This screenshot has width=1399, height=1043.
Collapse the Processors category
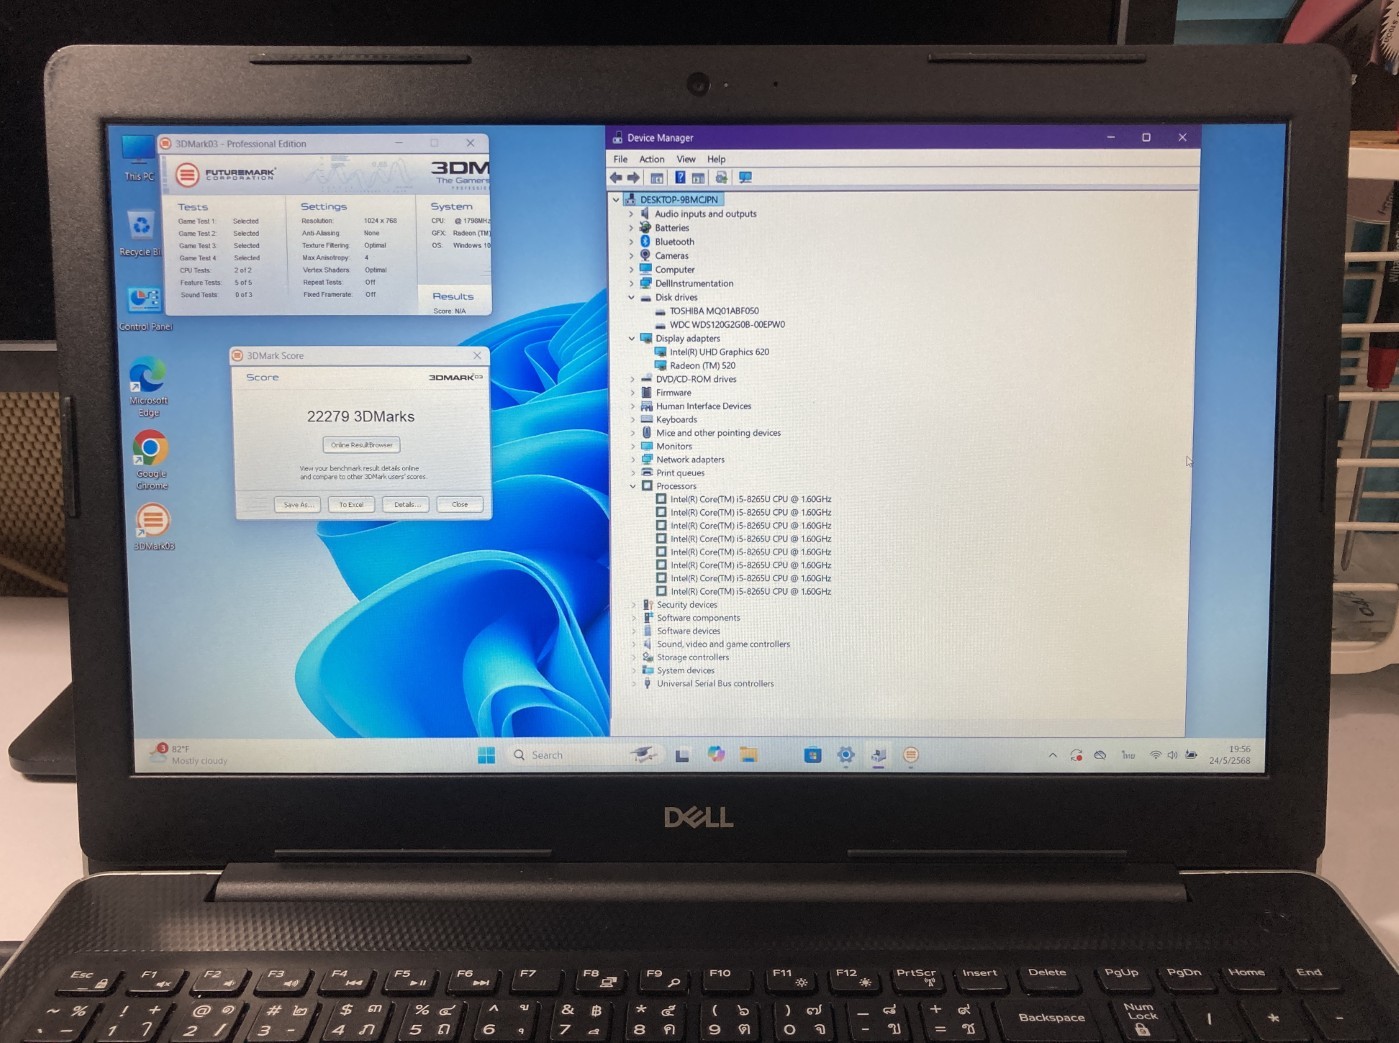coord(633,486)
